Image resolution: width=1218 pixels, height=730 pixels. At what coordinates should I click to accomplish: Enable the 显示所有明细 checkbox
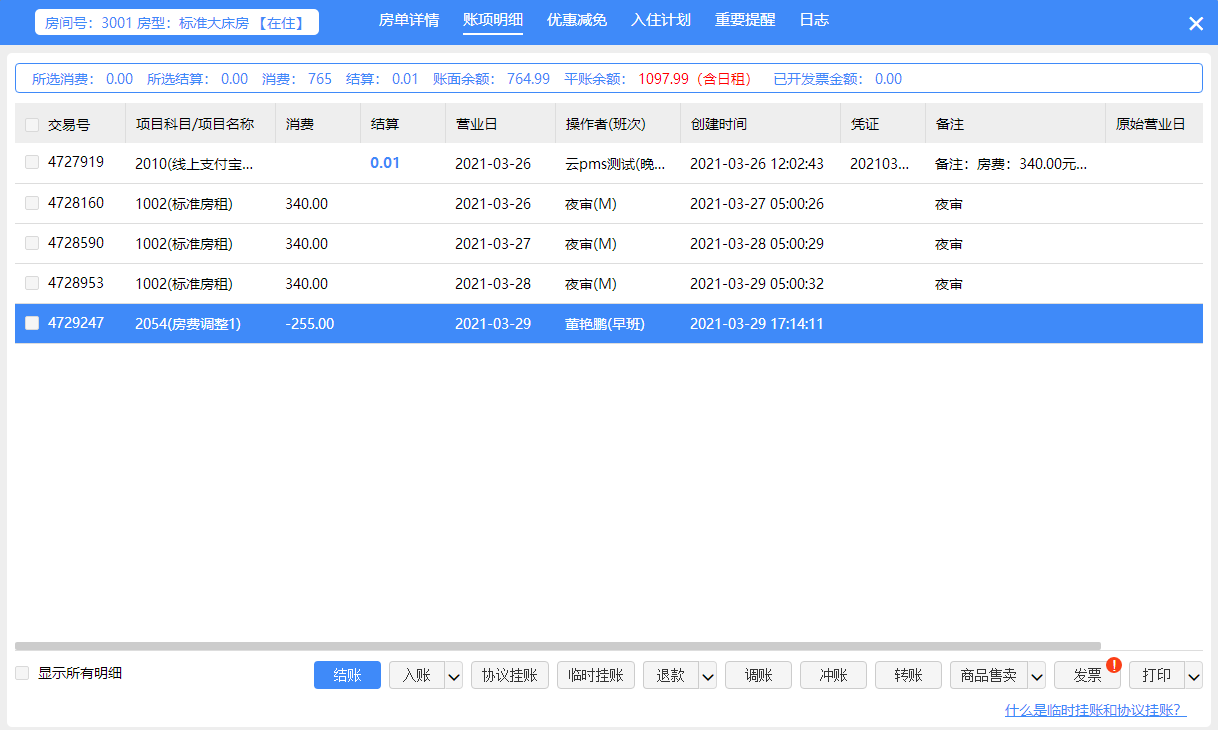point(22,673)
